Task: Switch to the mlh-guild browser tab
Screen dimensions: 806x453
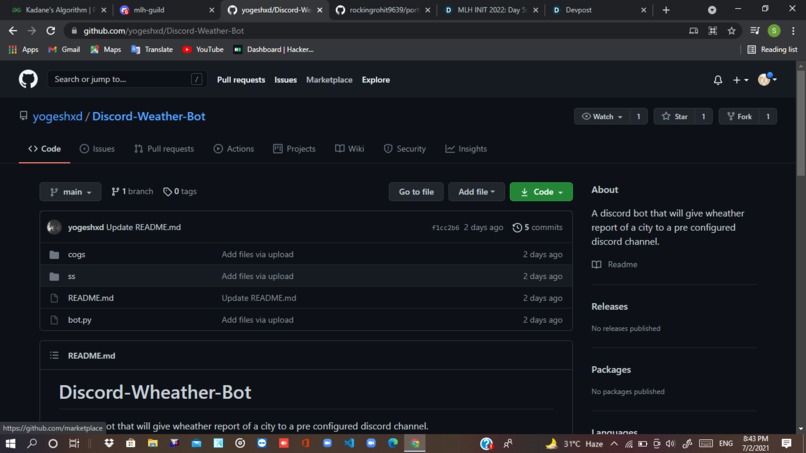Action: coord(167,10)
